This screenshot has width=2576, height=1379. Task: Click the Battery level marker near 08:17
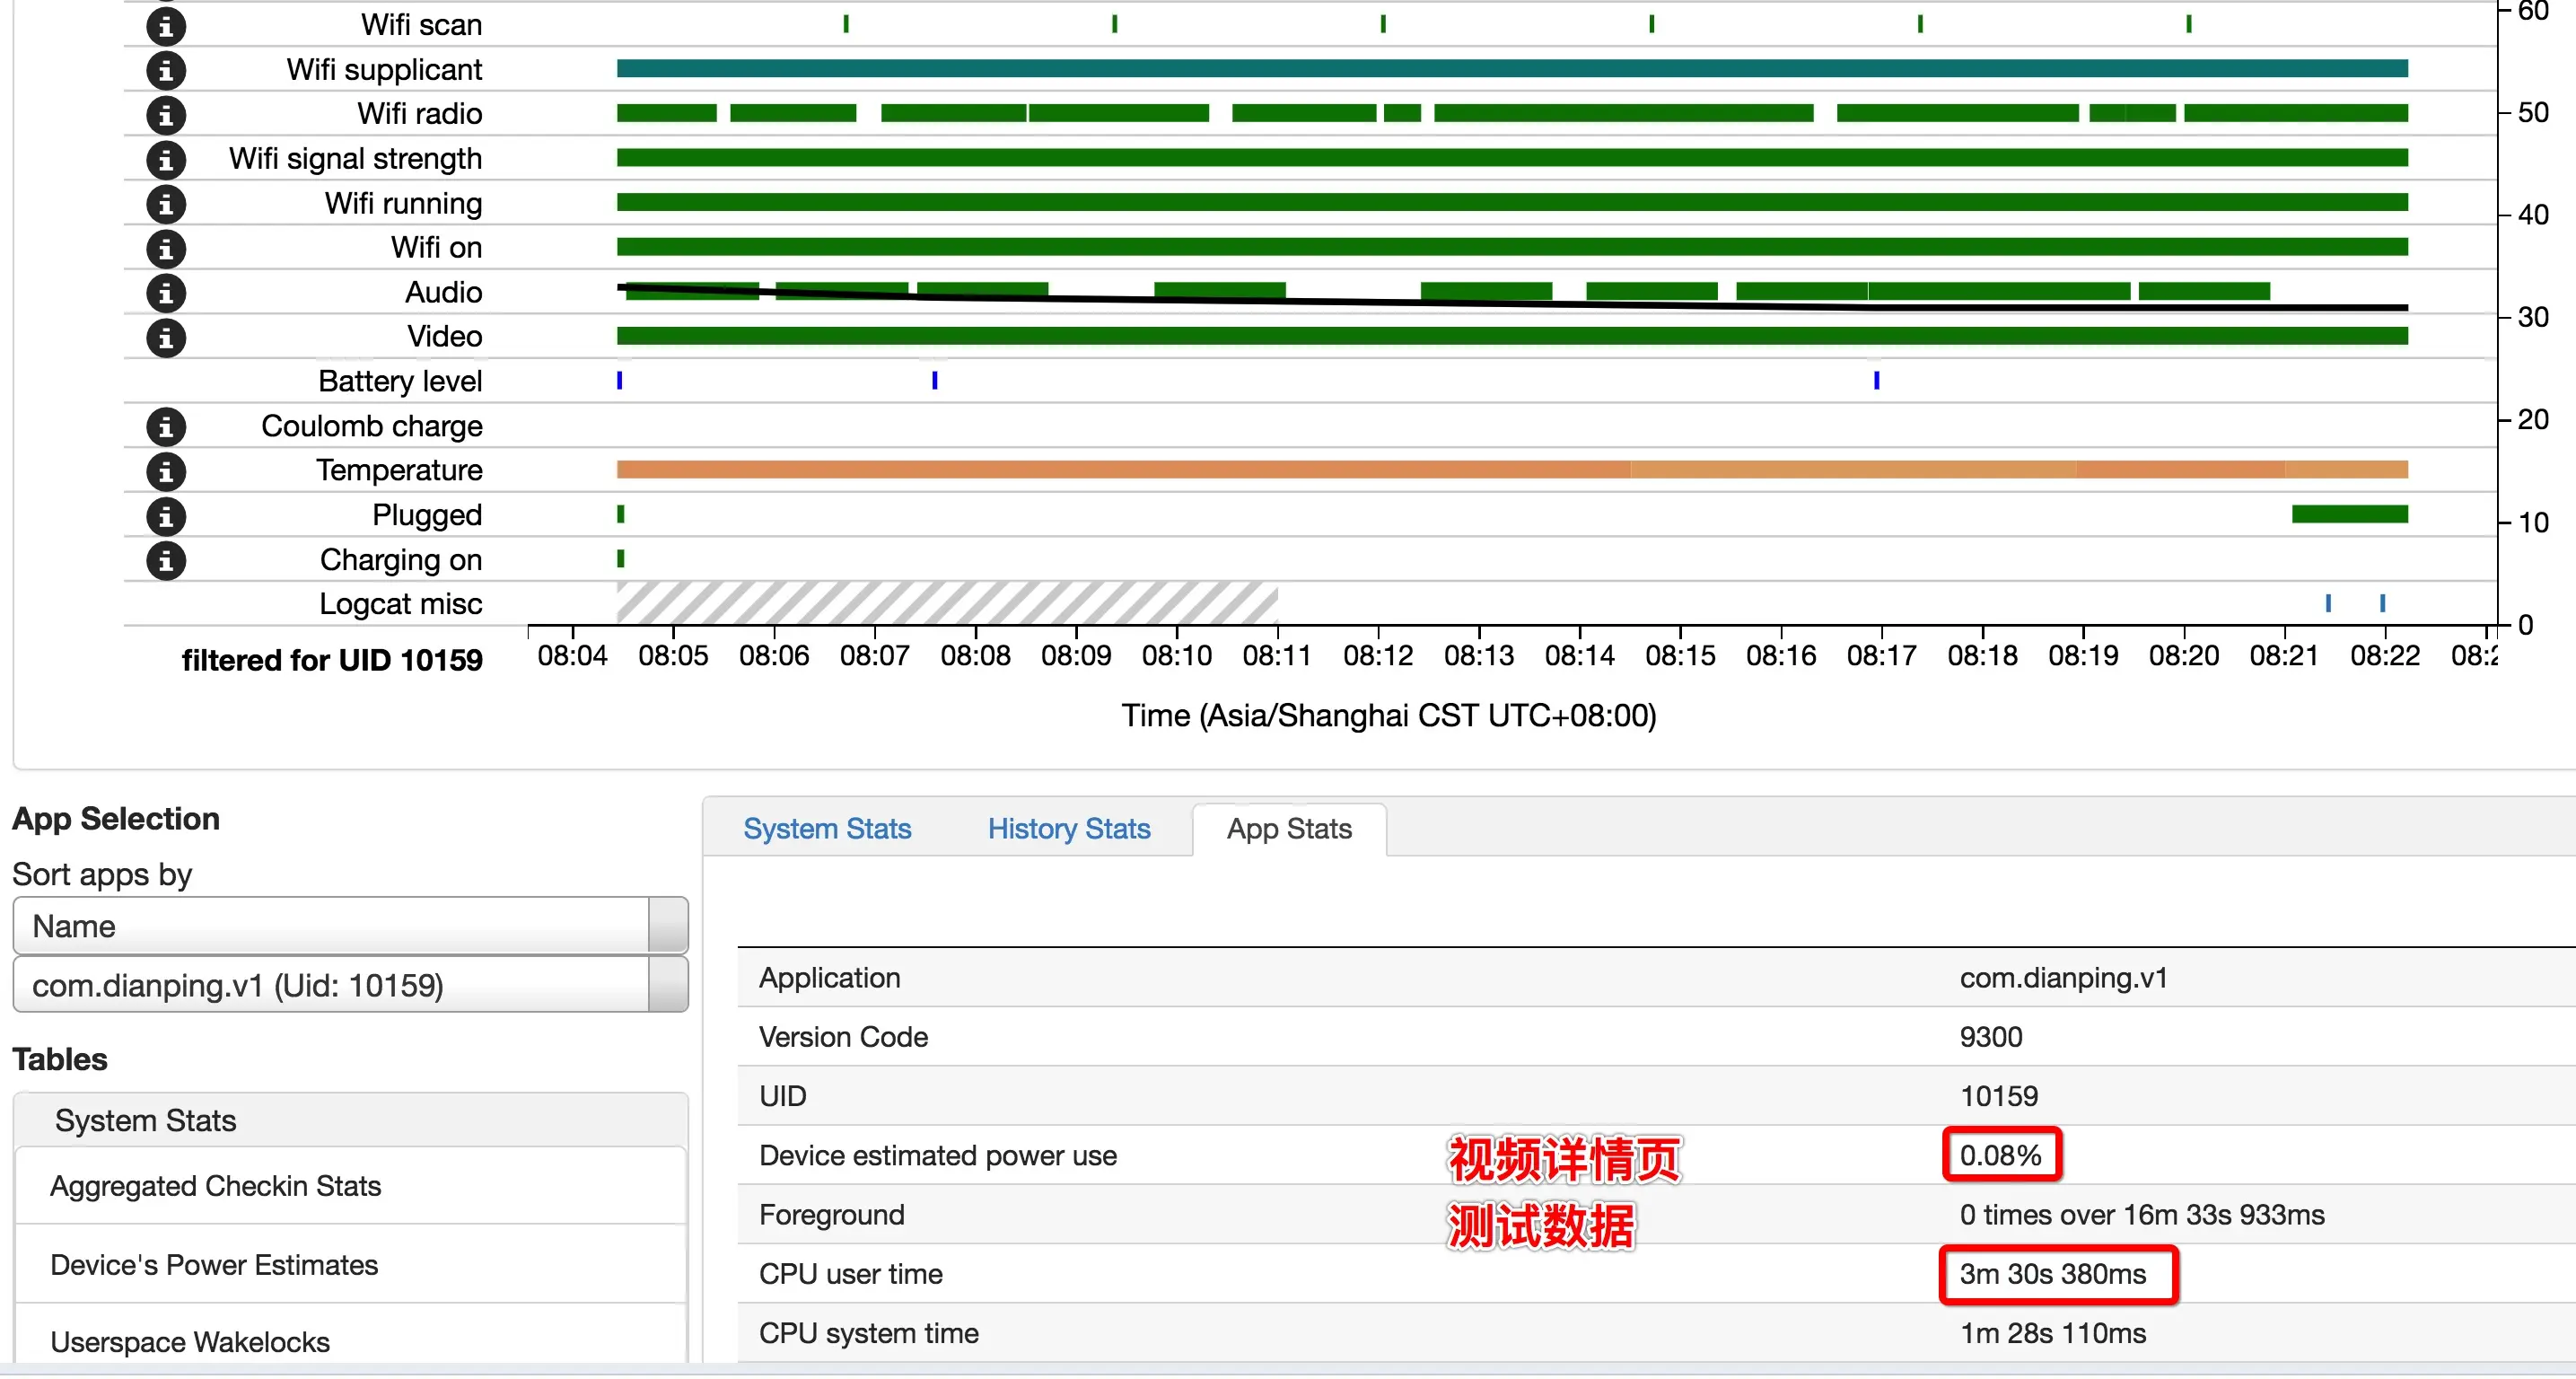point(1876,381)
